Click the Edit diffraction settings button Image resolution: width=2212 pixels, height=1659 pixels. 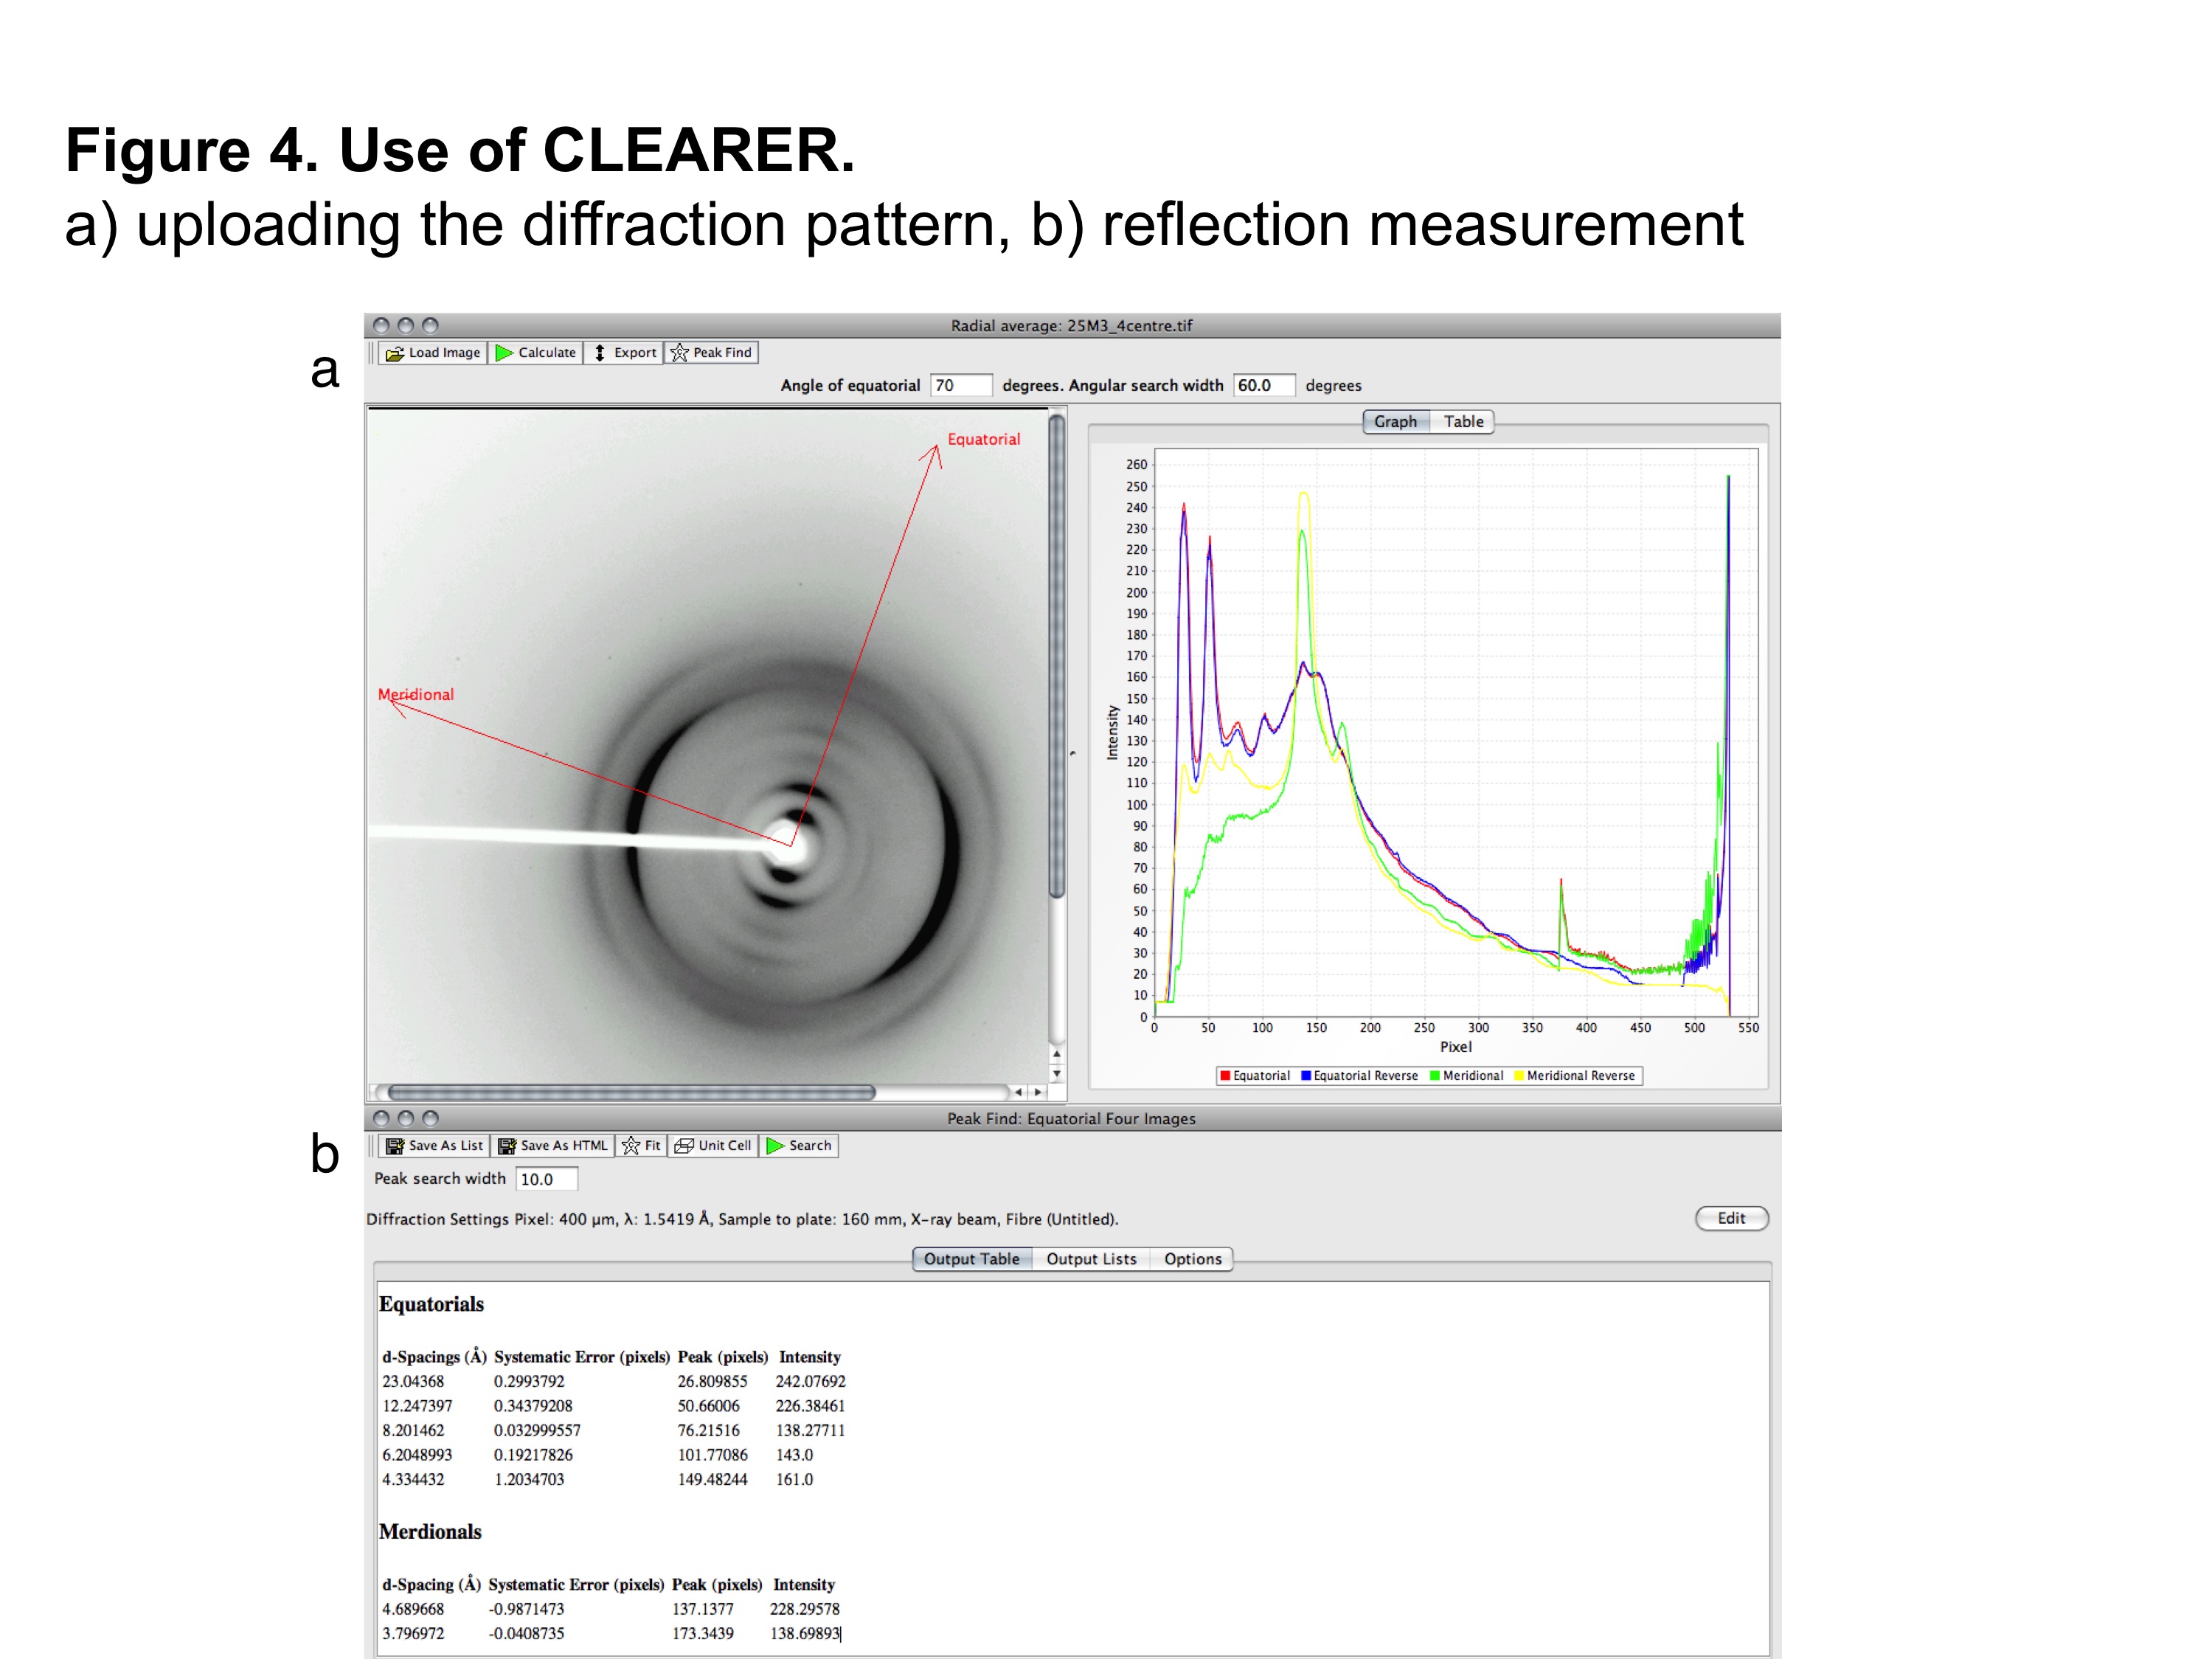click(x=1731, y=1218)
